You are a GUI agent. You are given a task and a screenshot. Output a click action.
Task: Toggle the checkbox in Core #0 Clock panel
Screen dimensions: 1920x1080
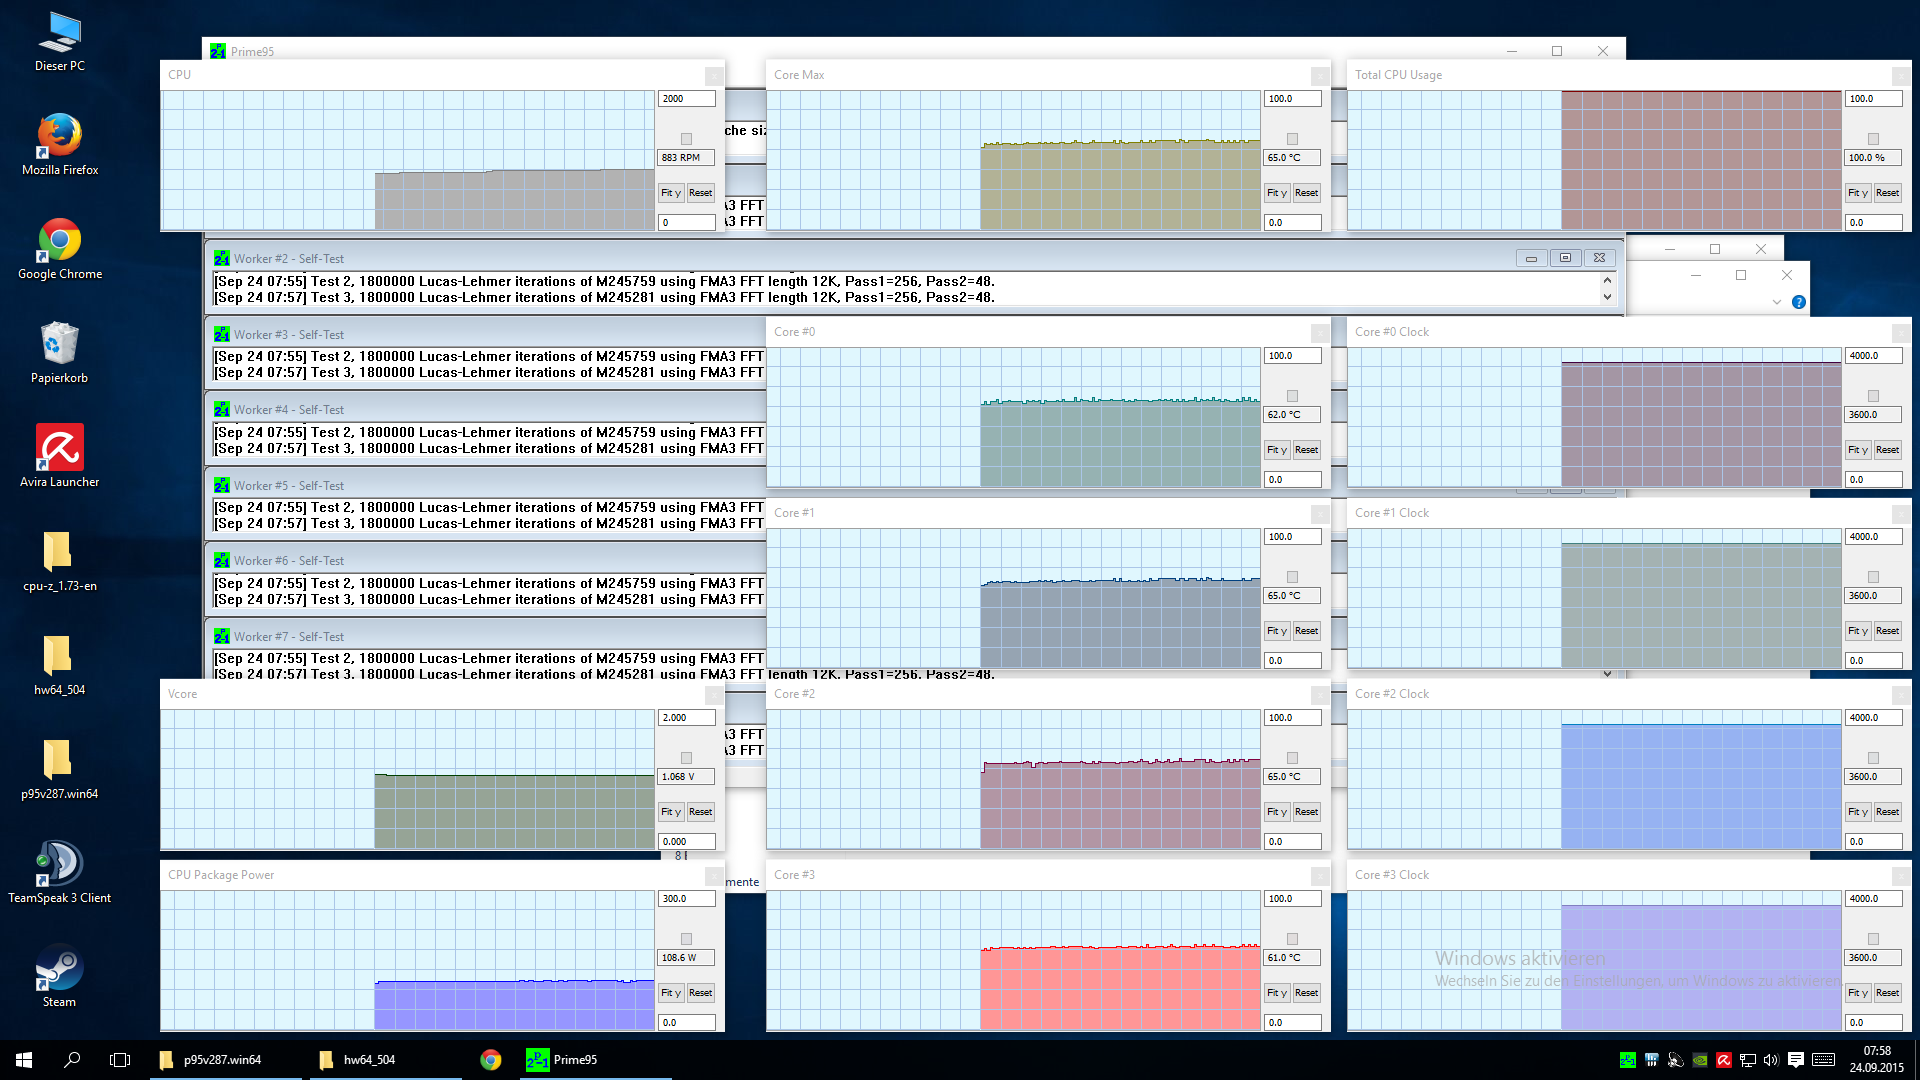click(1873, 396)
